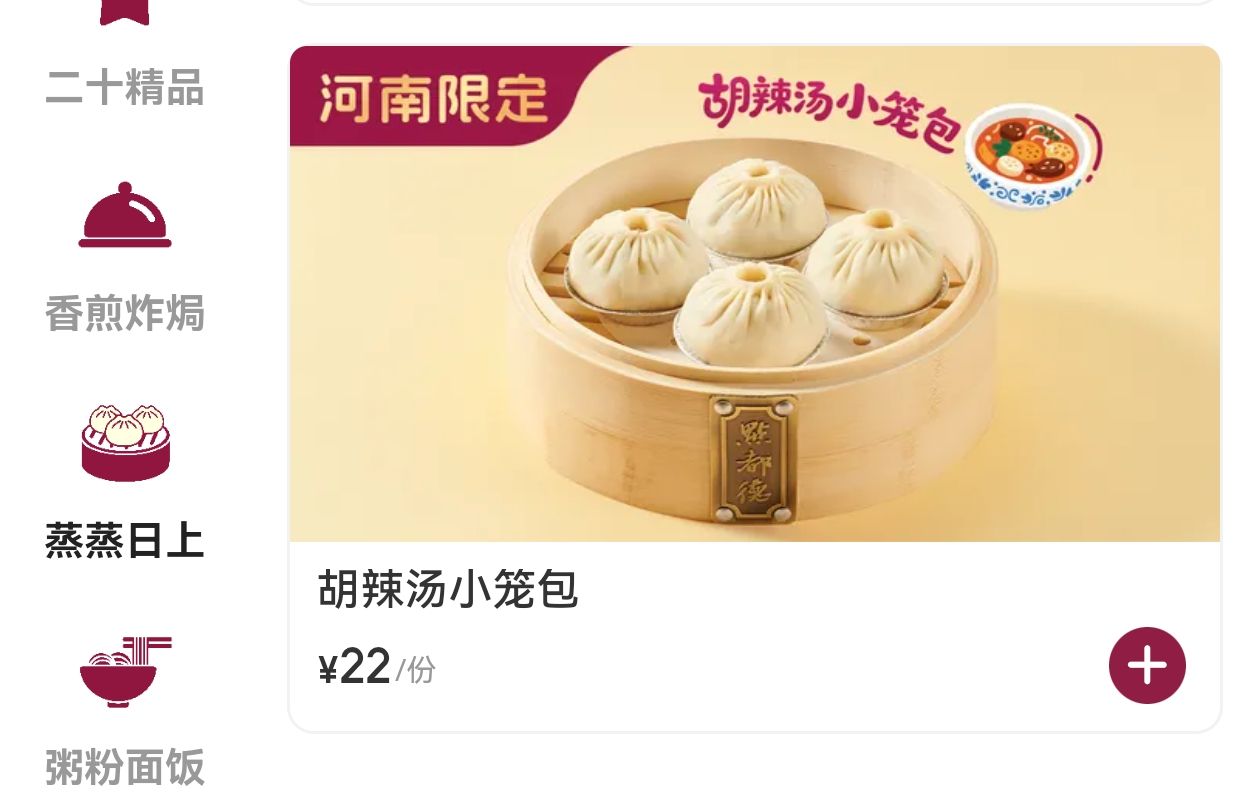Tap the hot soup bowl illustration
This screenshot has height=803, width=1260.
(1033, 160)
